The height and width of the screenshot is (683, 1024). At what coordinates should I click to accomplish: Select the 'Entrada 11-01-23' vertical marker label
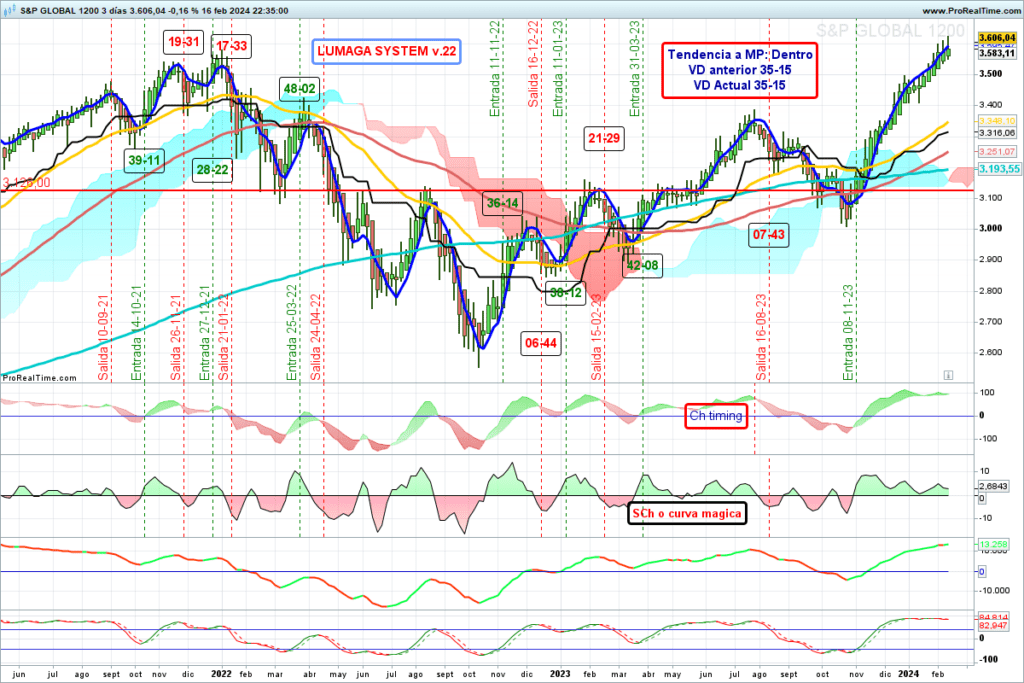coord(558,69)
